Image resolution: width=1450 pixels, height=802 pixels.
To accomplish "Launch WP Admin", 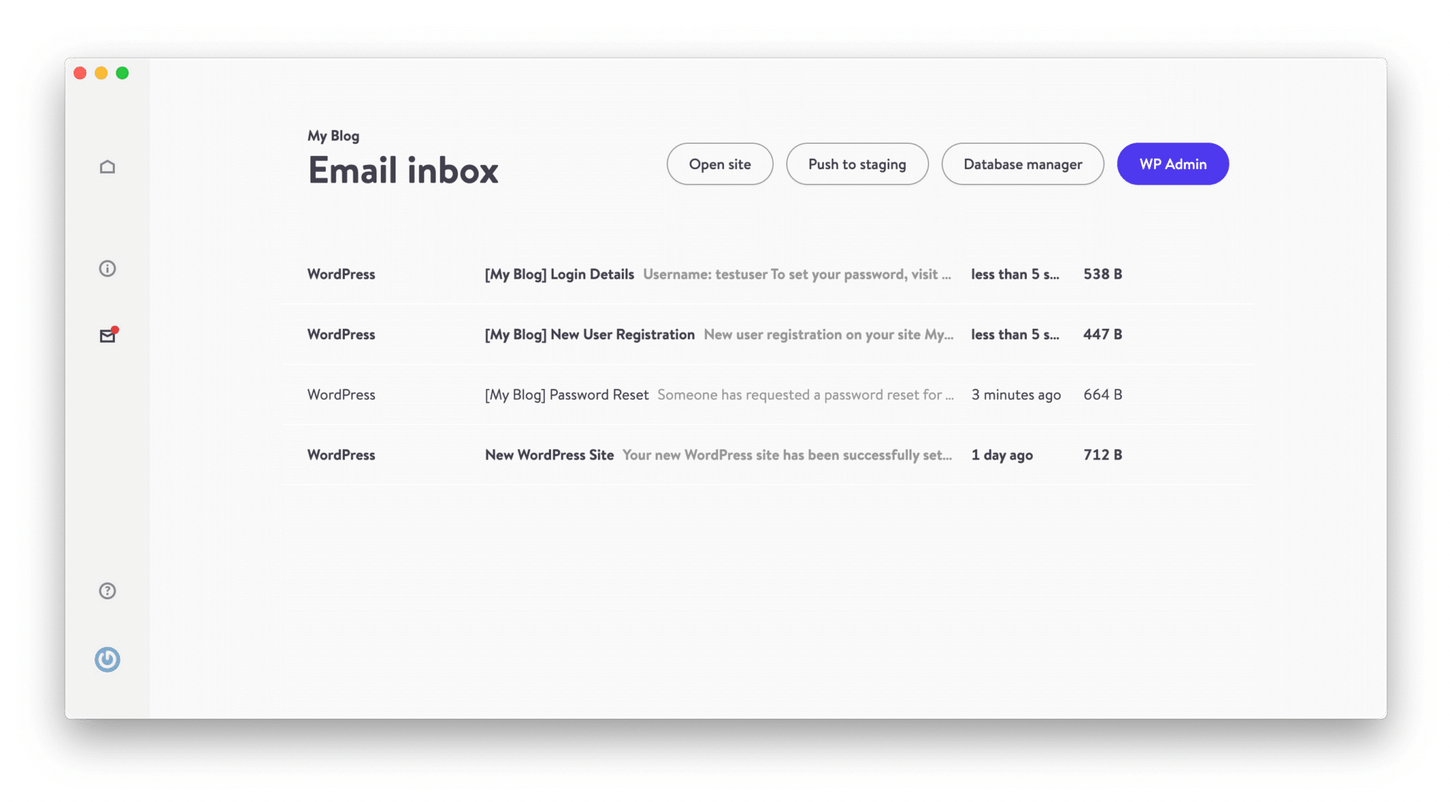I will (x=1173, y=164).
